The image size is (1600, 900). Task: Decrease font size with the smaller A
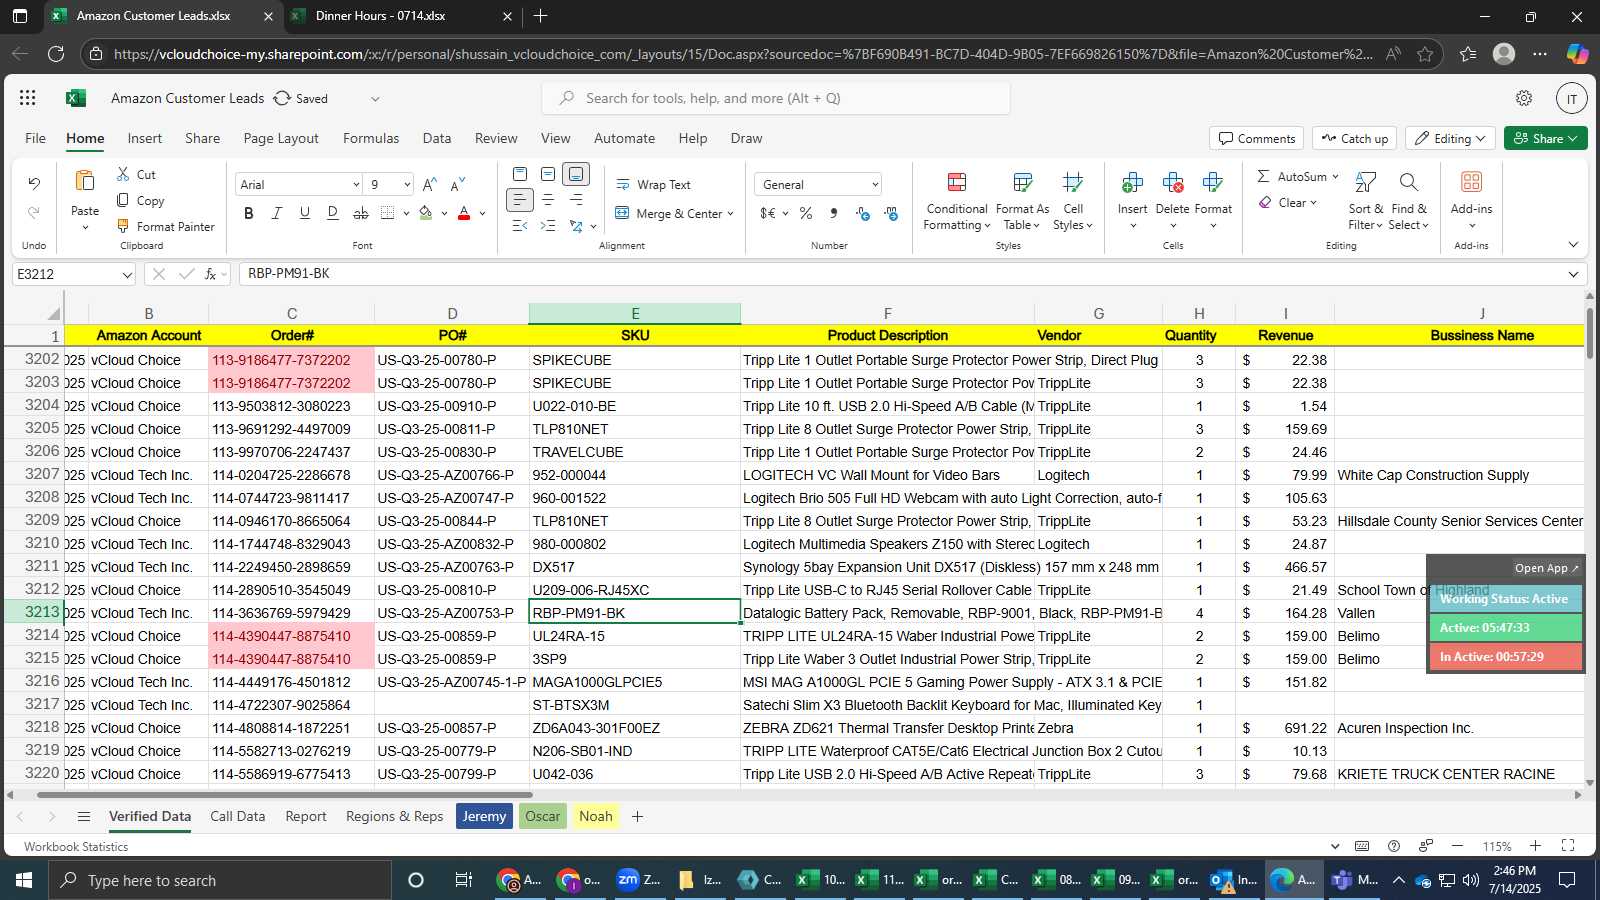click(x=458, y=184)
